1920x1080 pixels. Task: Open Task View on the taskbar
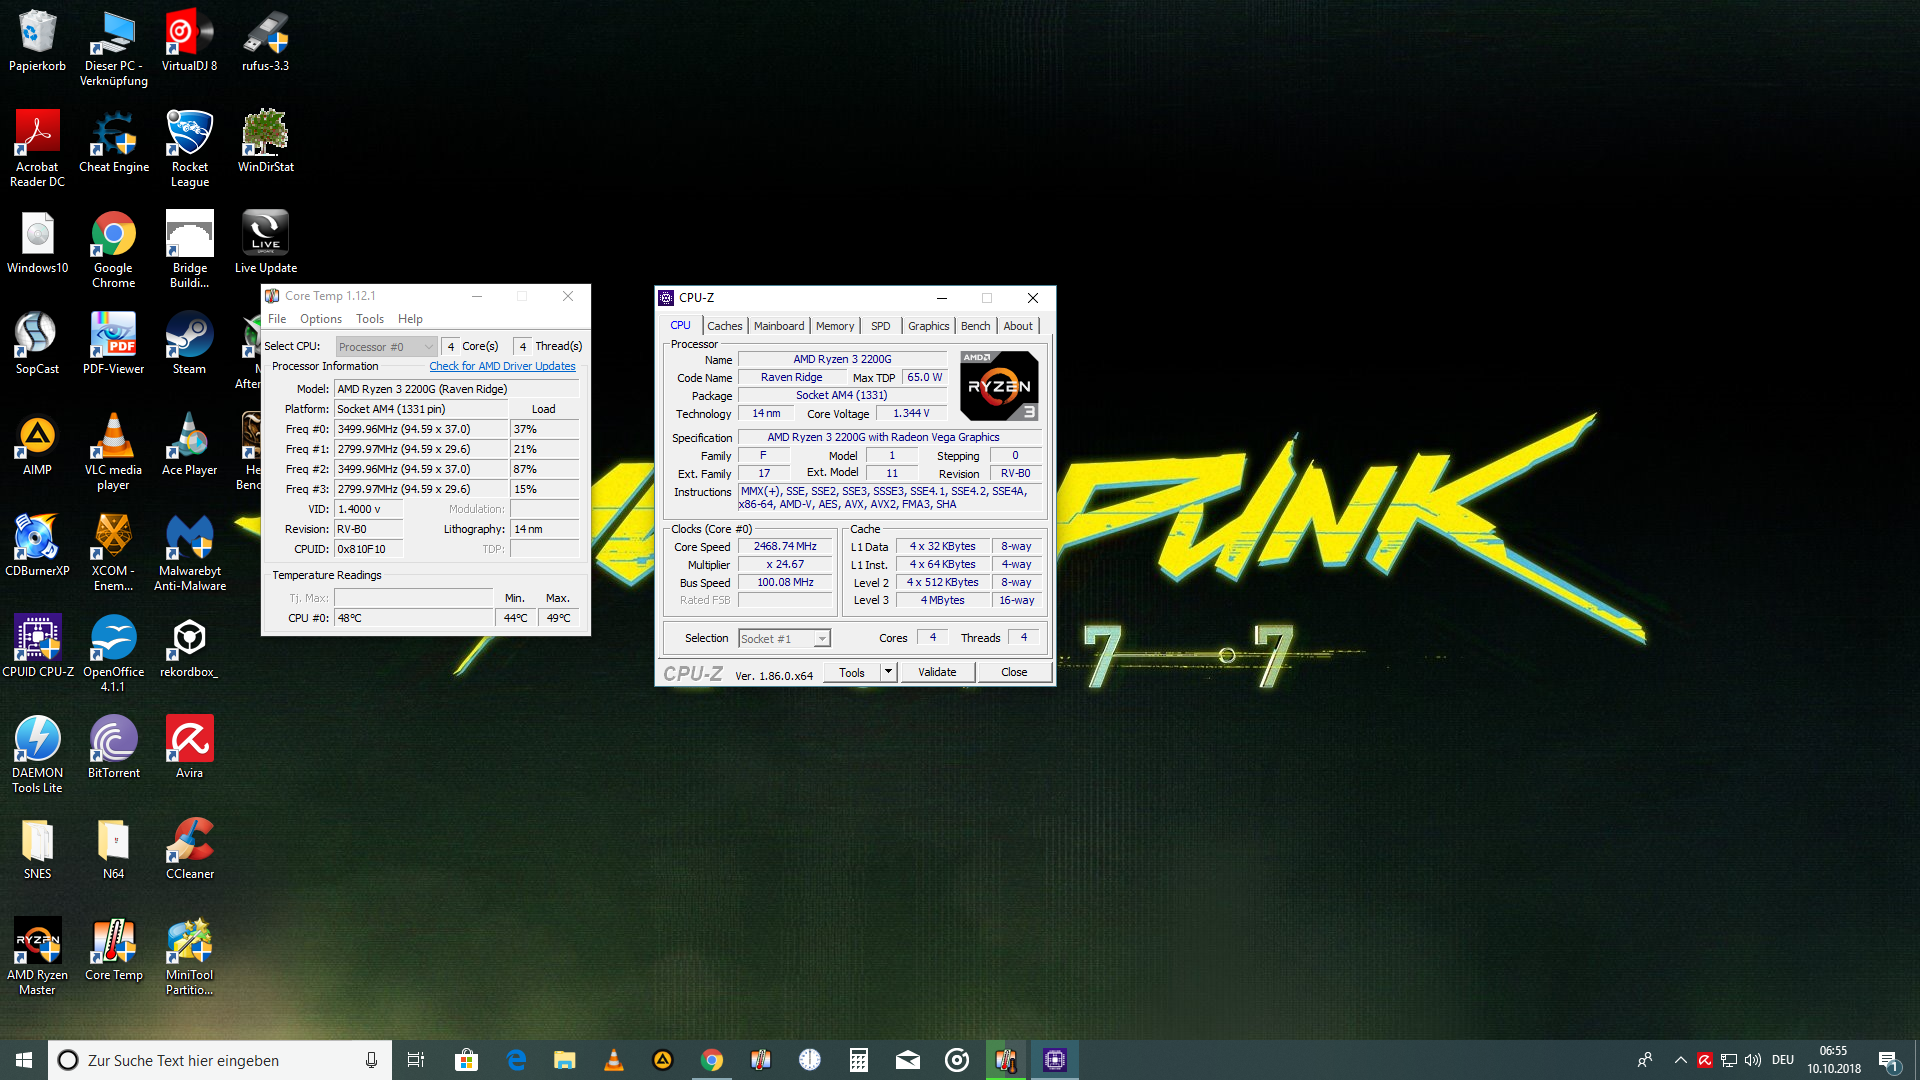coord(415,1059)
